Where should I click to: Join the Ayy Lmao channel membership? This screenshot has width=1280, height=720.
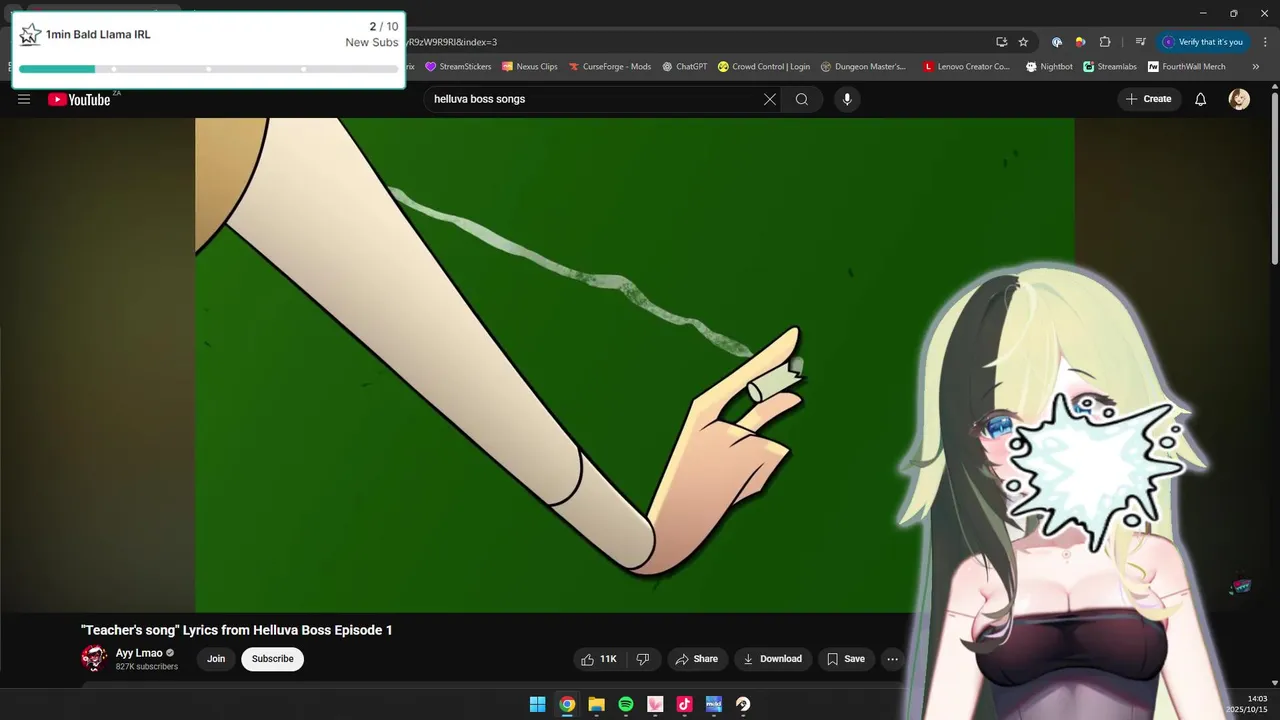point(216,659)
